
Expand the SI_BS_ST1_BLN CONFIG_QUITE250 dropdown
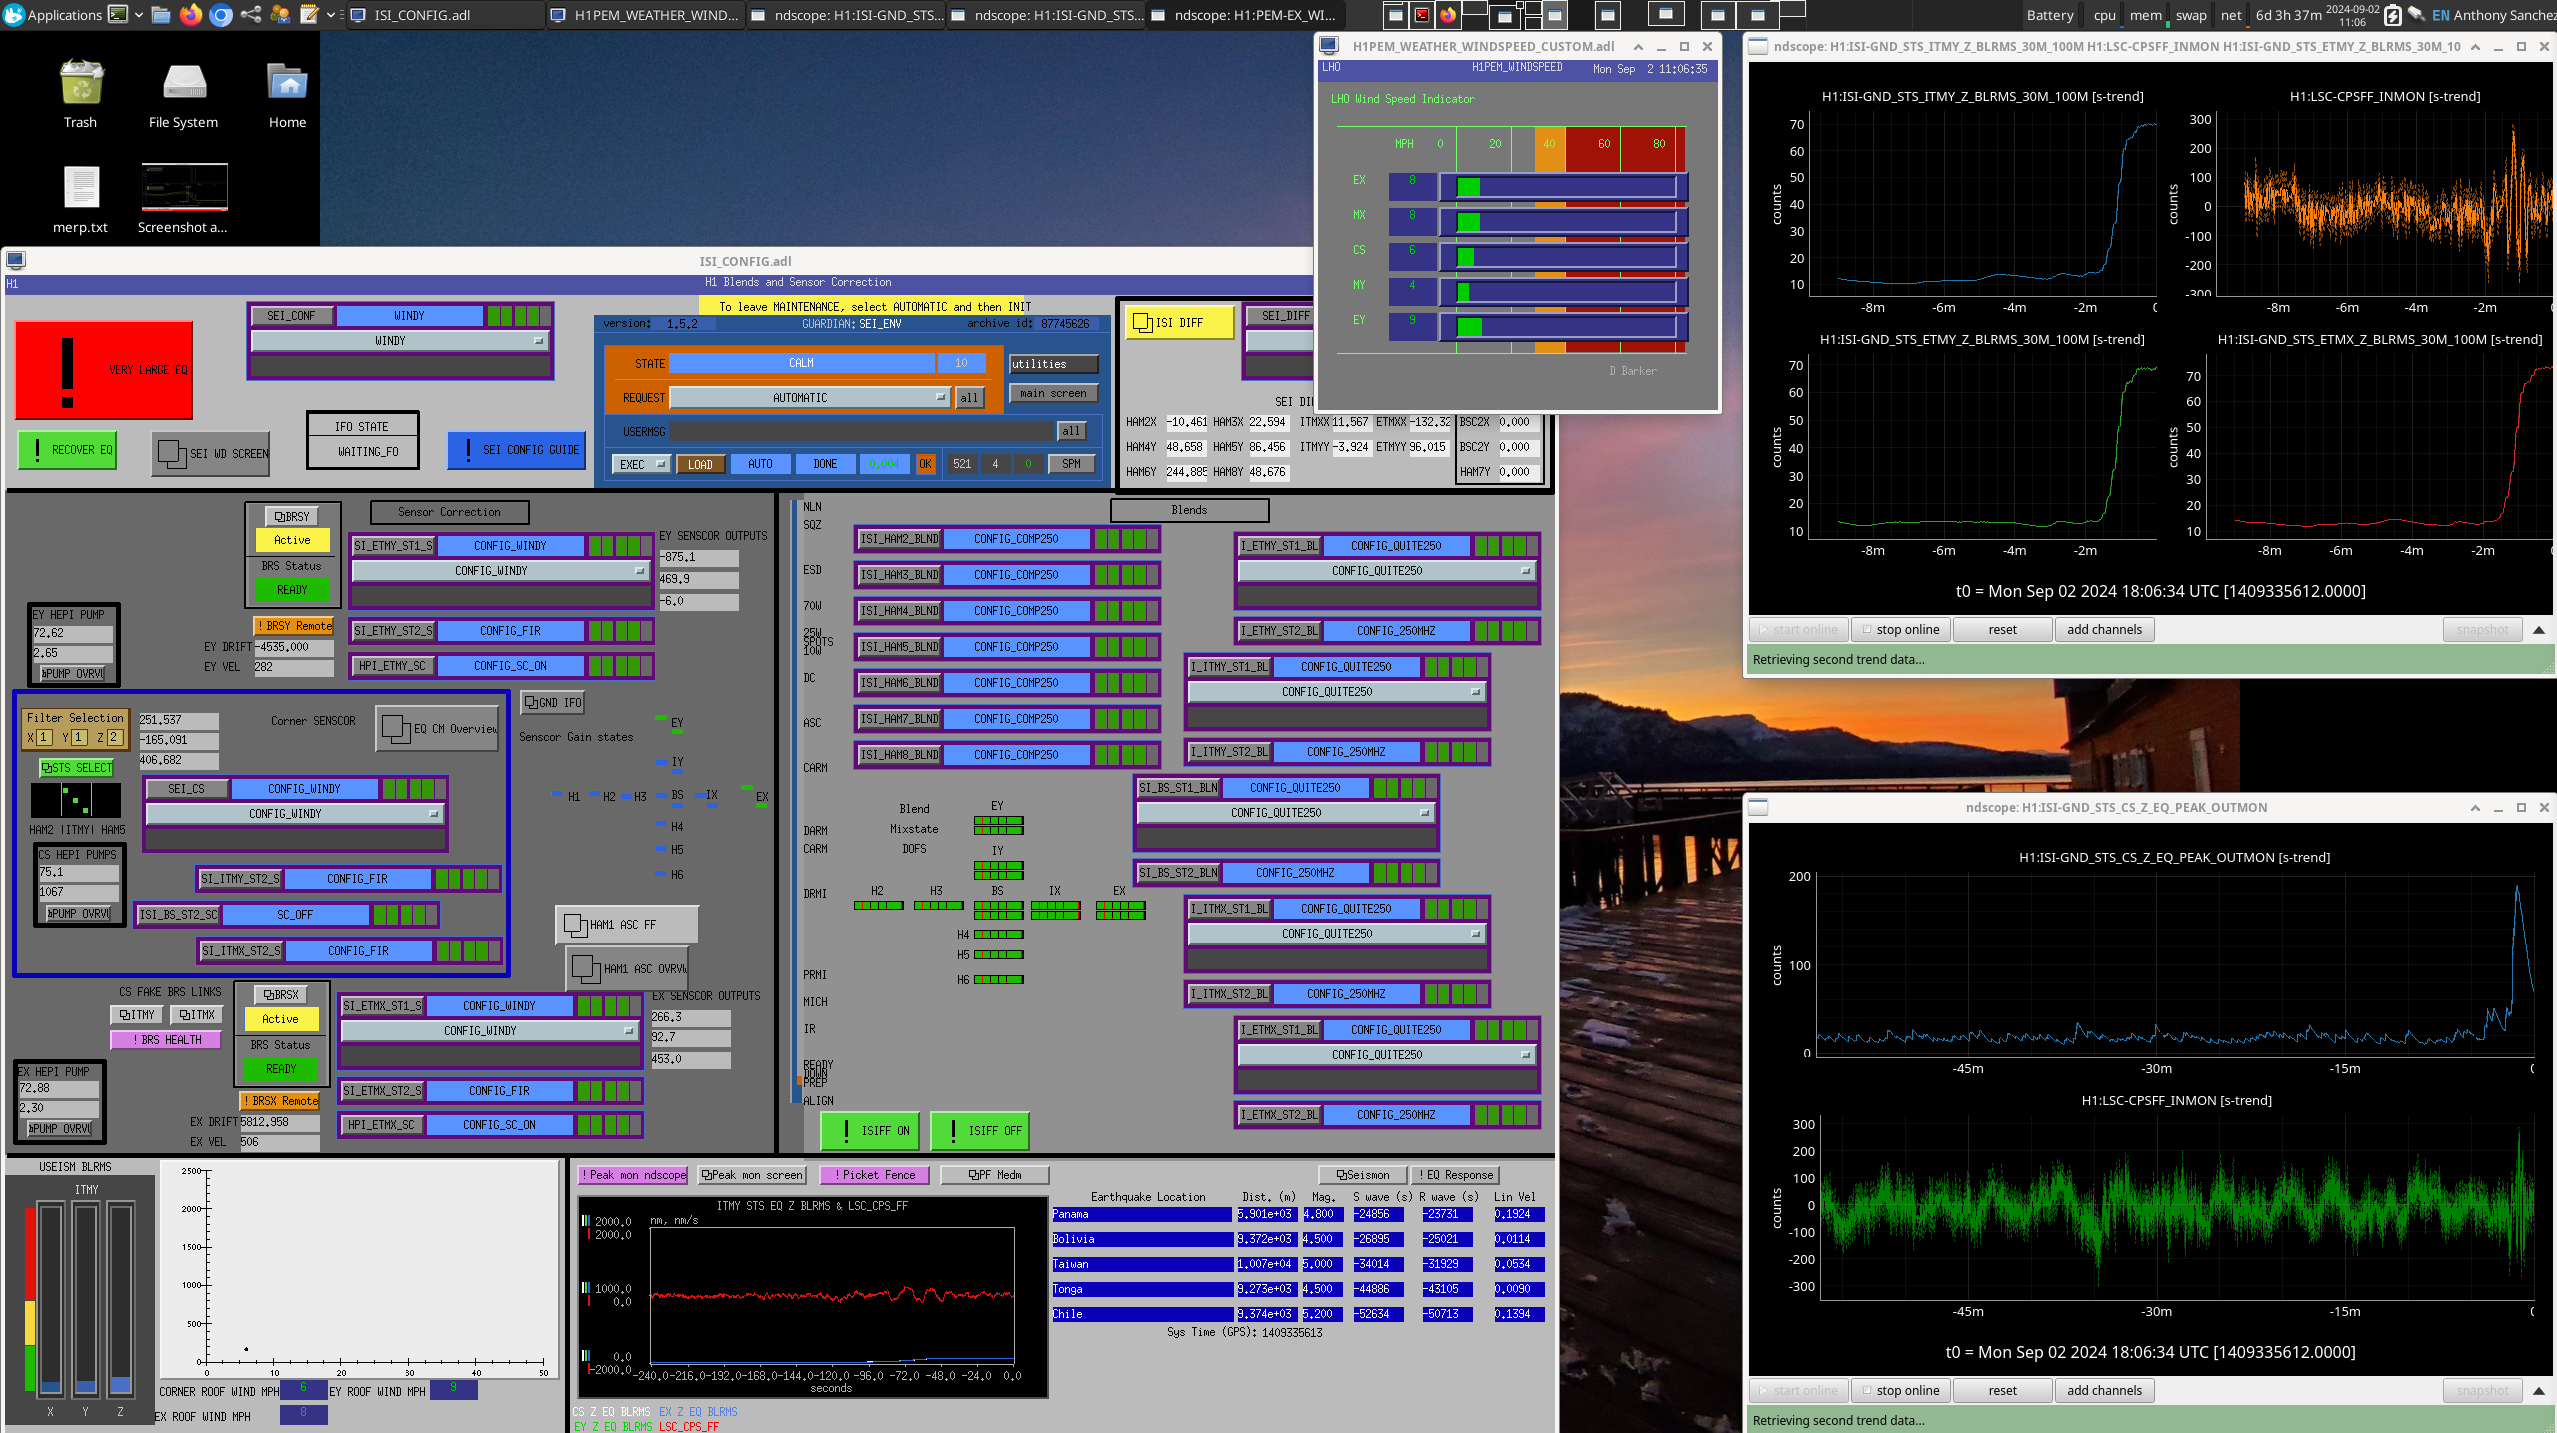[x=1286, y=813]
